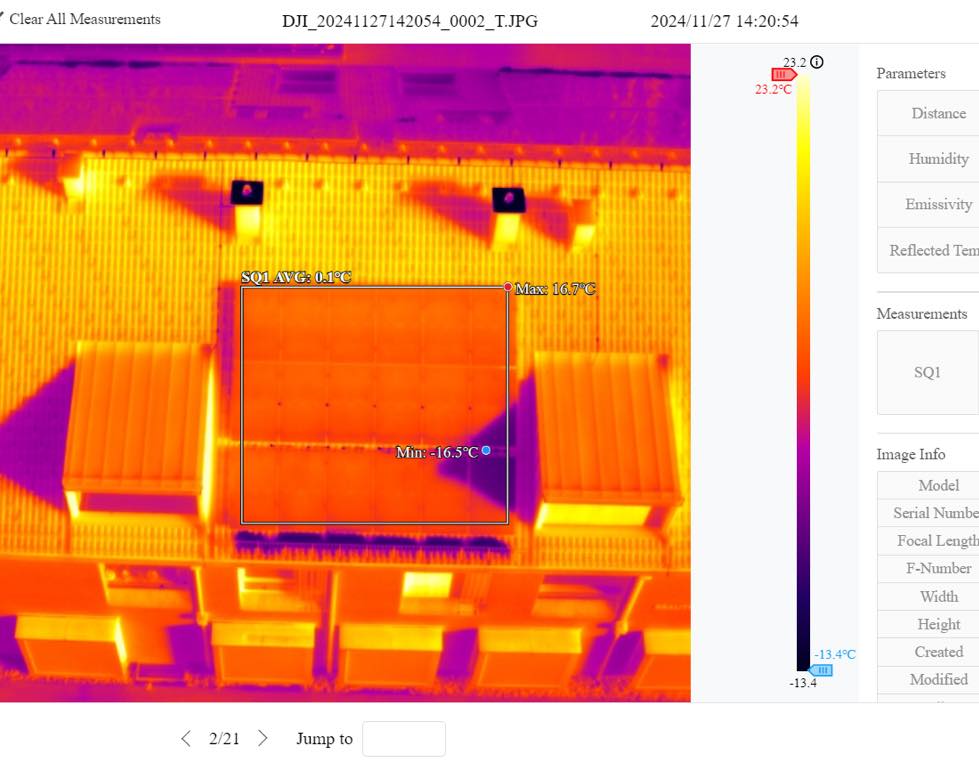Click the Model row in Image Info

pos(928,485)
